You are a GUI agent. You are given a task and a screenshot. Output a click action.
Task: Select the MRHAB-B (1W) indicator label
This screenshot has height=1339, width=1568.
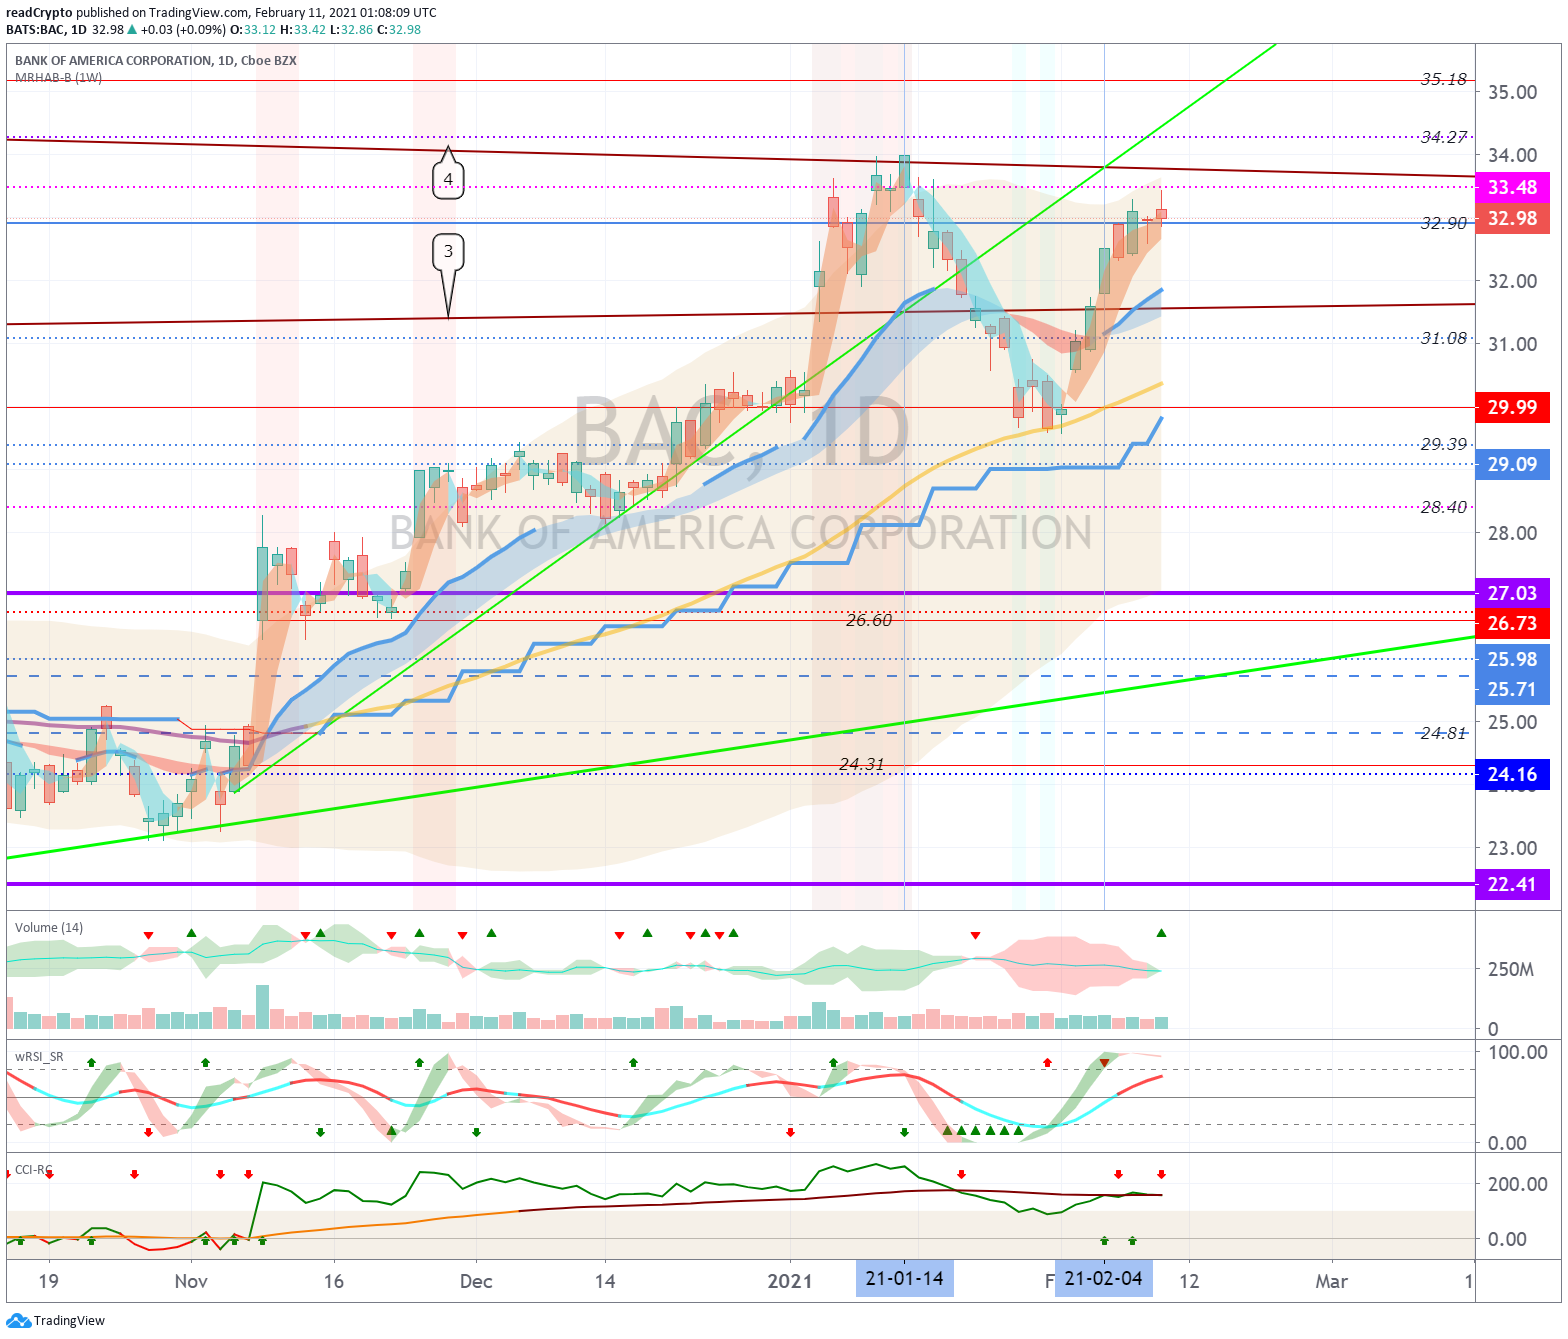click(58, 77)
